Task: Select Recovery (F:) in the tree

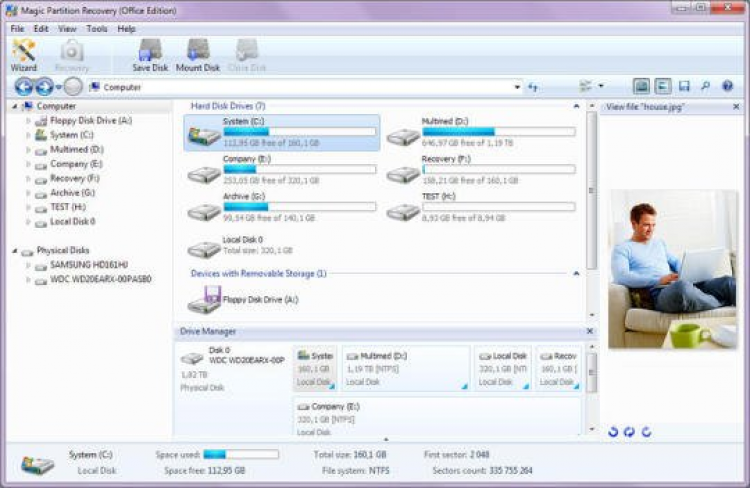Action: [x=75, y=178]
